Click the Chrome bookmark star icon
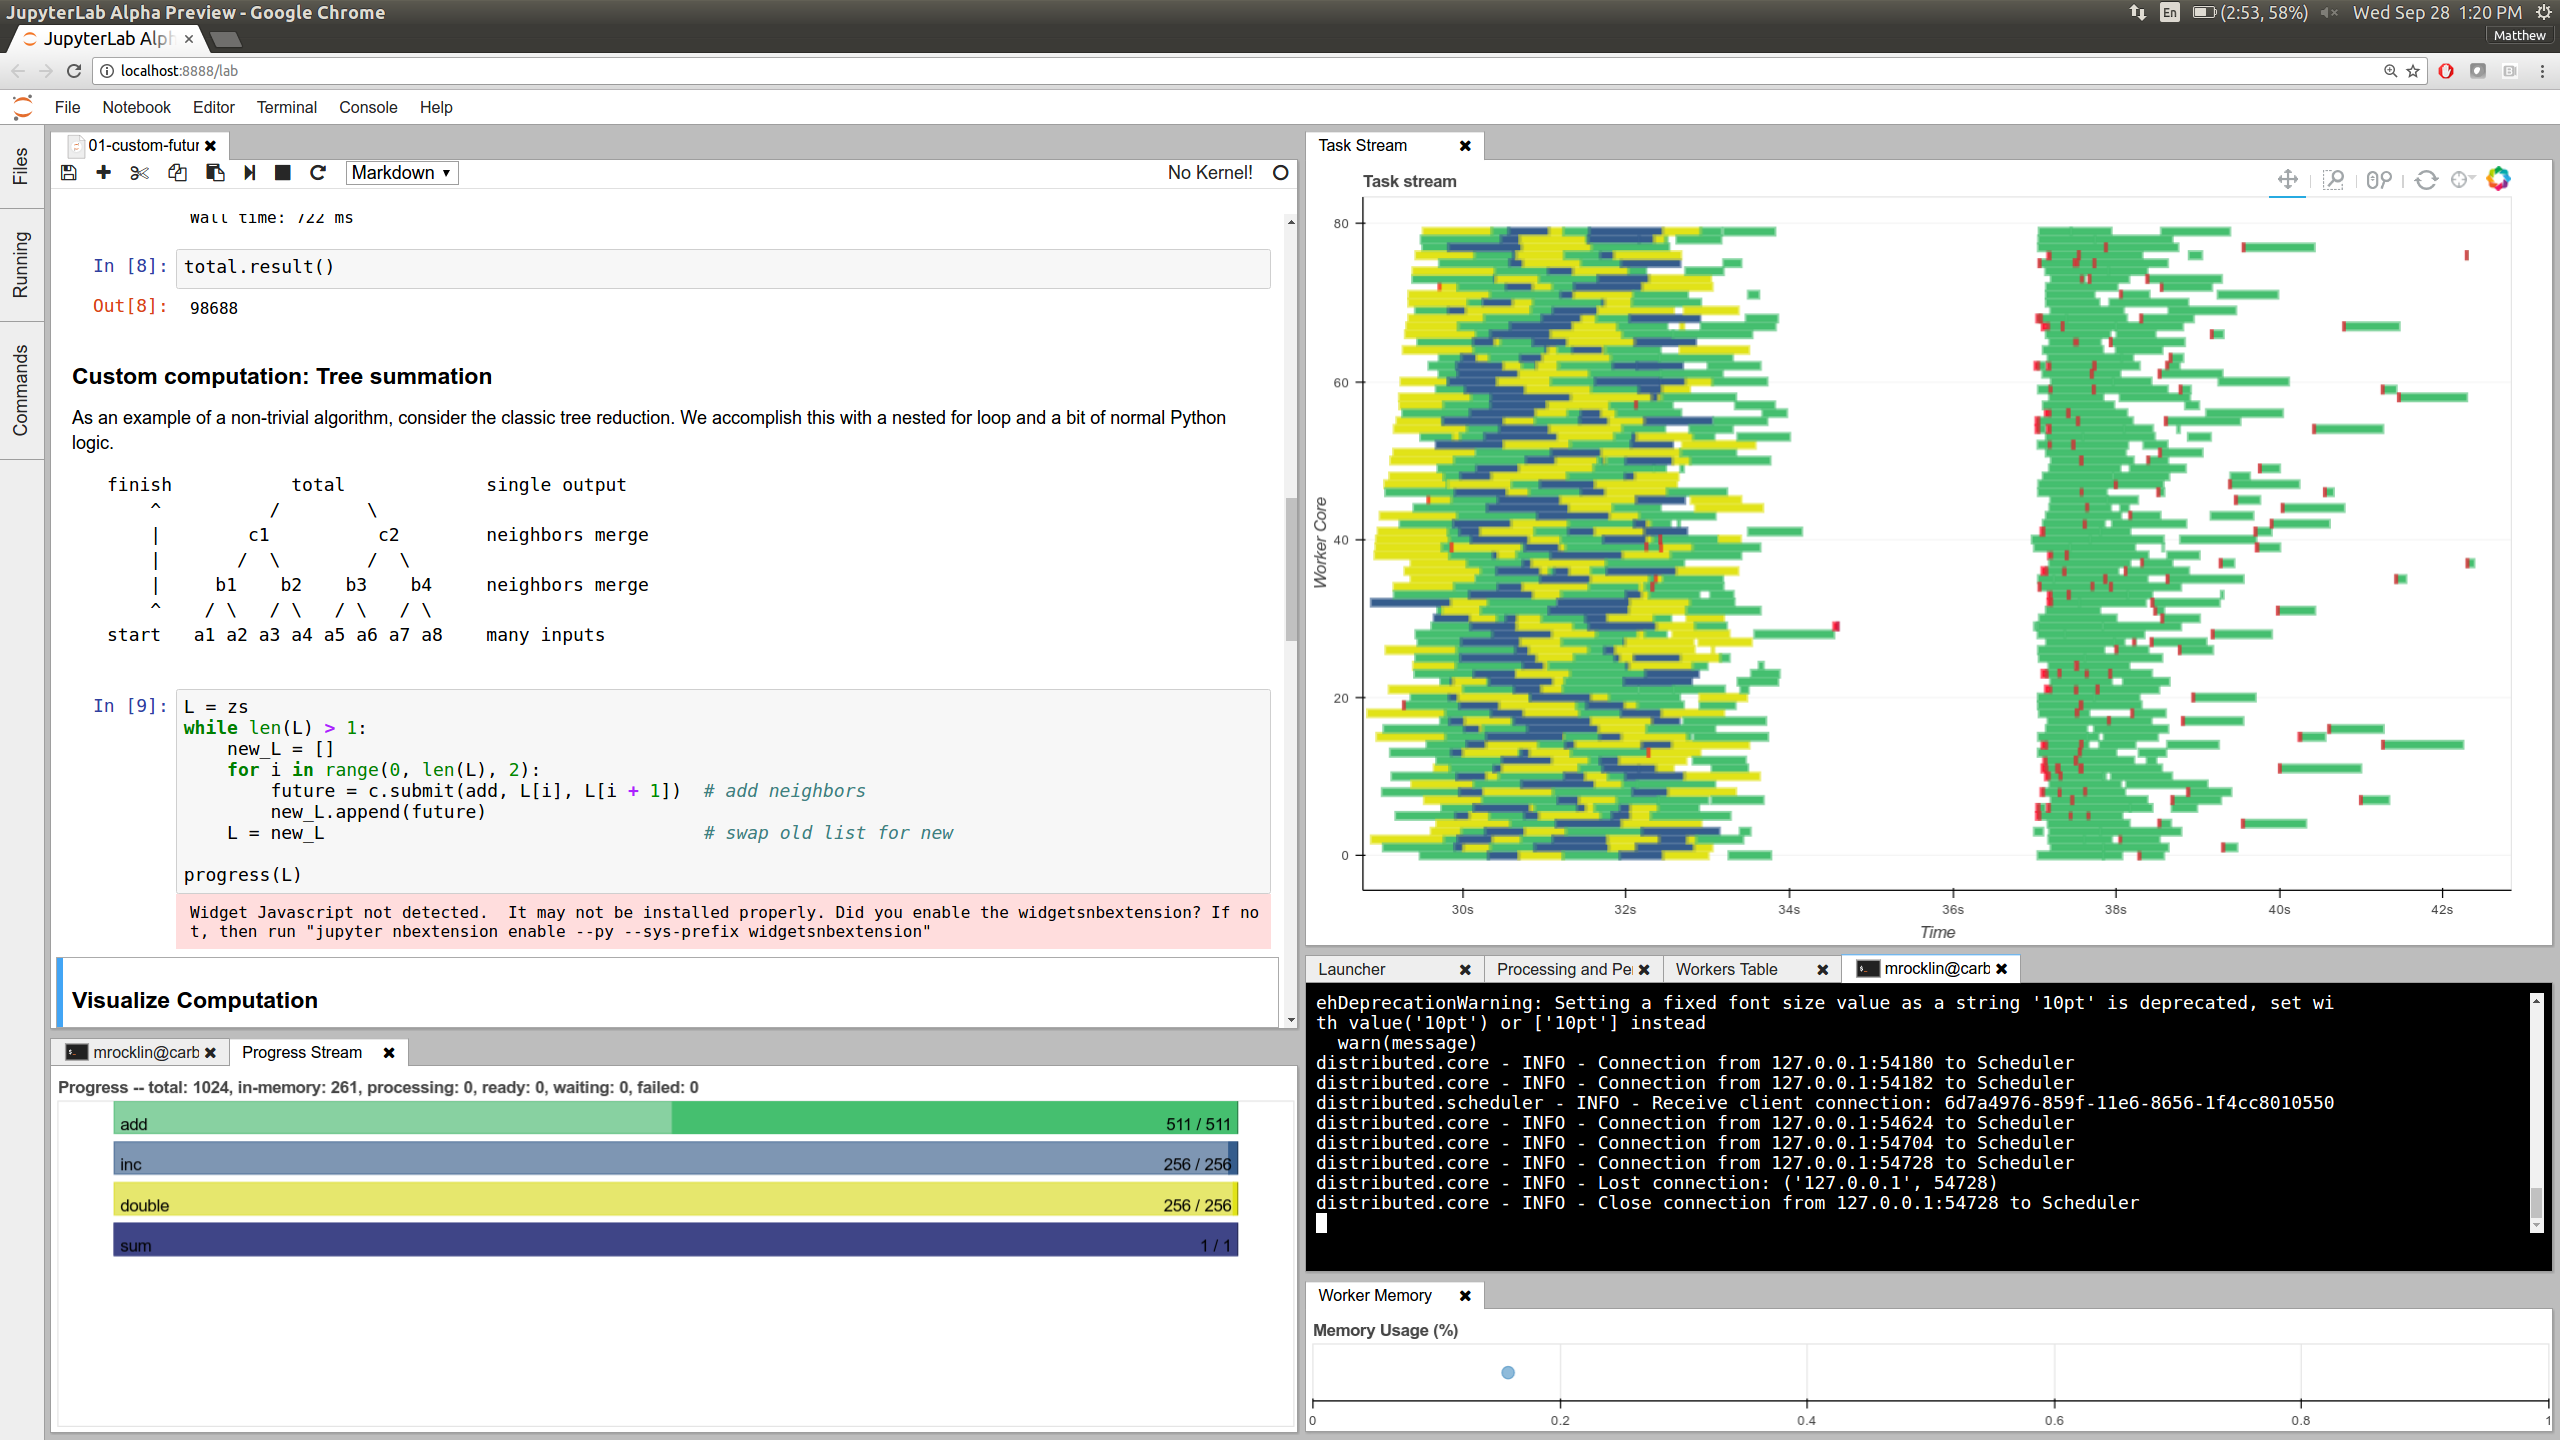The width and height of the screenshot is (2560, 1440). point(2413,71)
